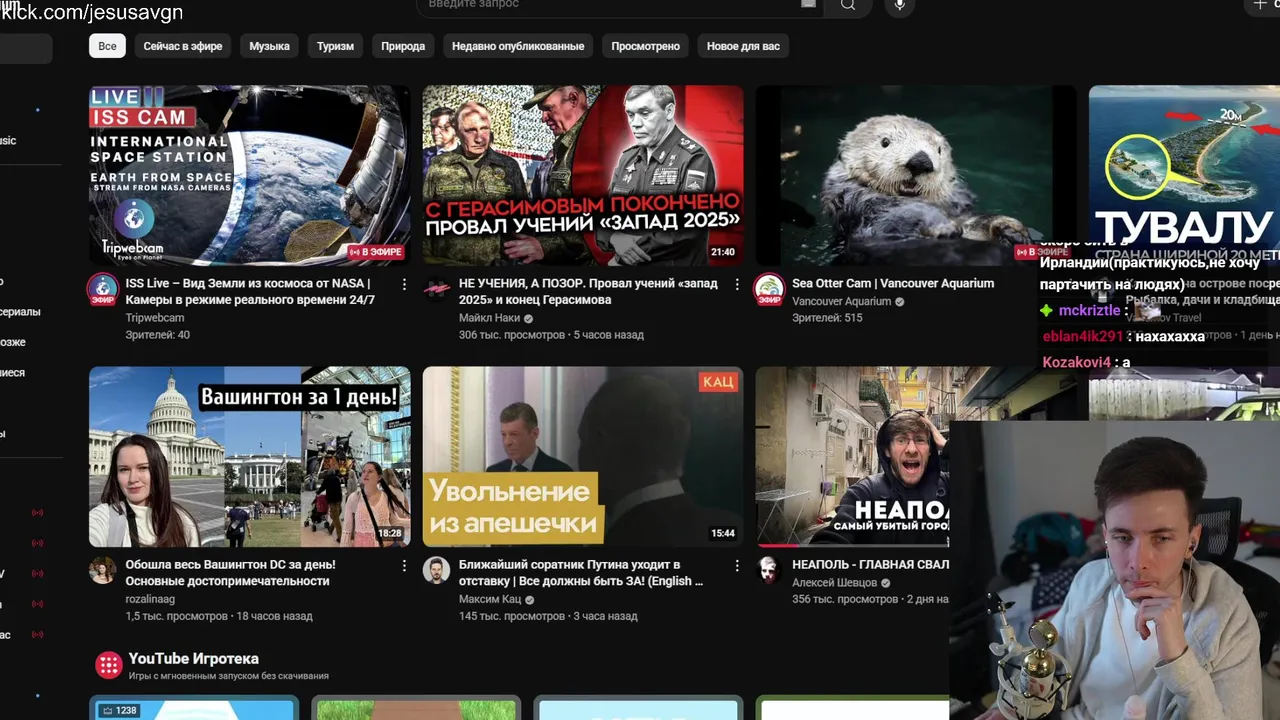This screenshot has height=720, width=1280.
Task: Go to the rozalinaag channel name
Action: (x=150, y=599)
